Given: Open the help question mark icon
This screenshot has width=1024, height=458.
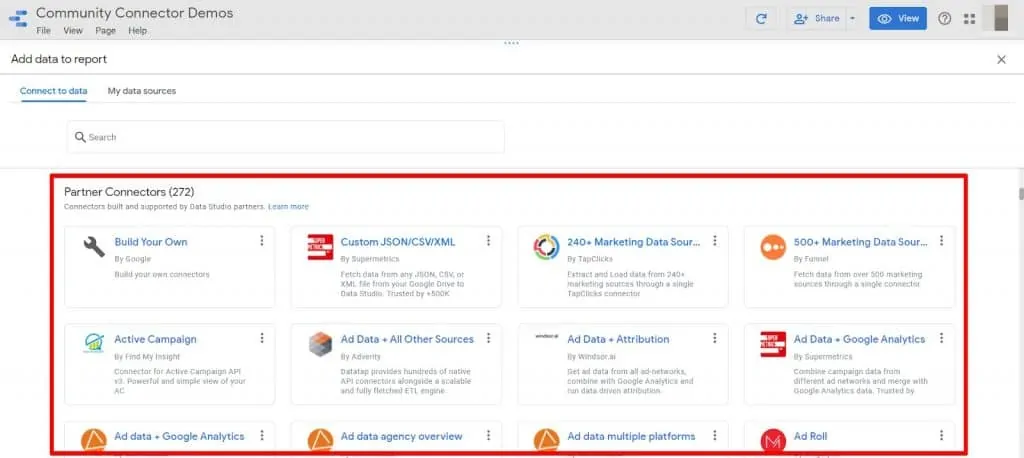Looking at the screenshot, I should pos(944,18).
